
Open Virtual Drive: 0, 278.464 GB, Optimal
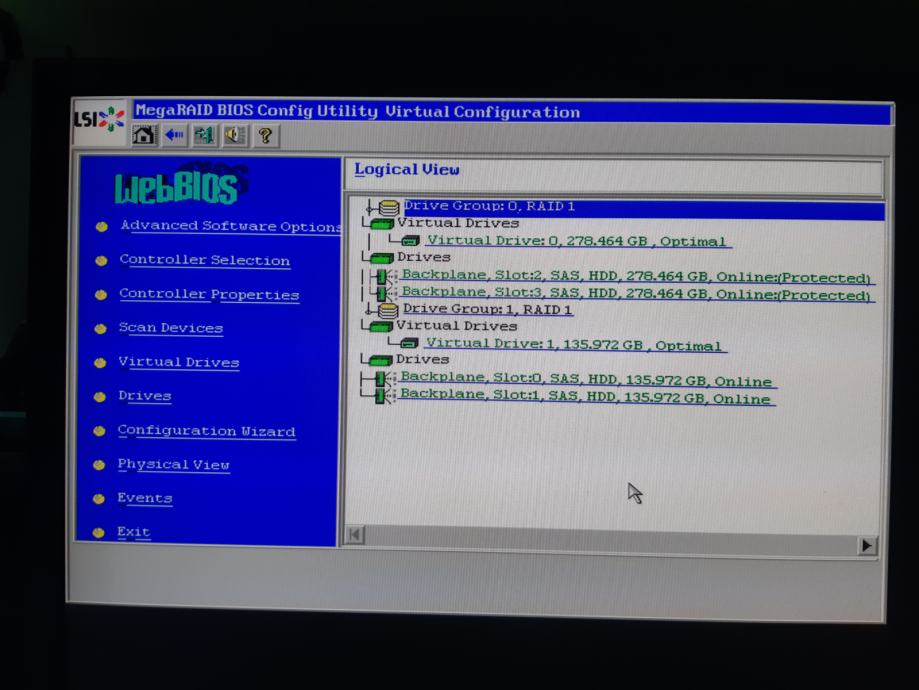tap(577, 241)
